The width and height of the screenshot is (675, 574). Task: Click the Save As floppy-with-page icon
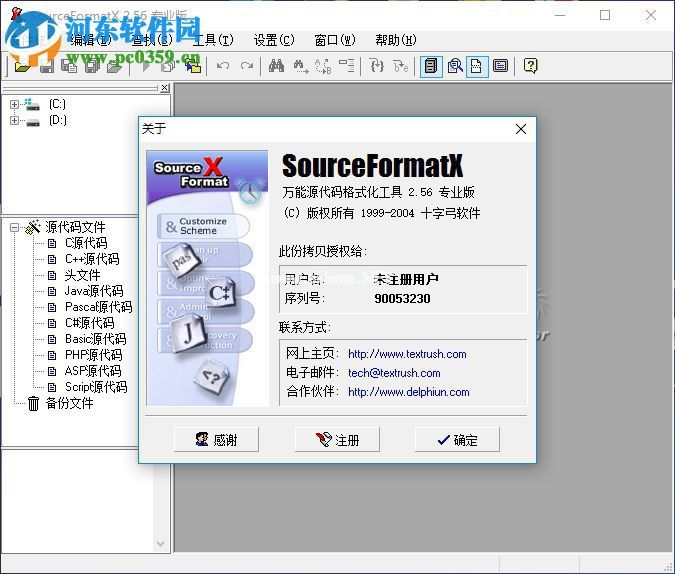tap(69, 66)
